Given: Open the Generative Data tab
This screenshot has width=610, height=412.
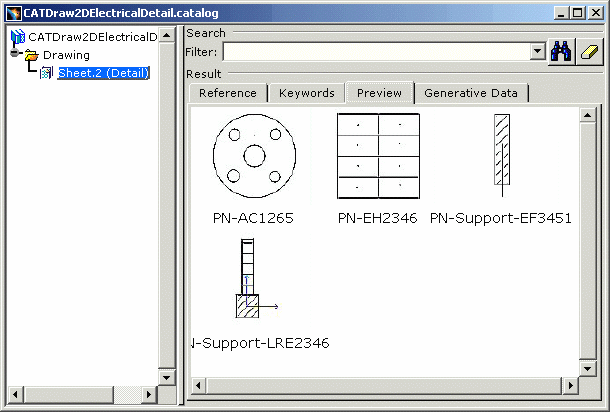Looking at the screenshot, I should (471, 93).
